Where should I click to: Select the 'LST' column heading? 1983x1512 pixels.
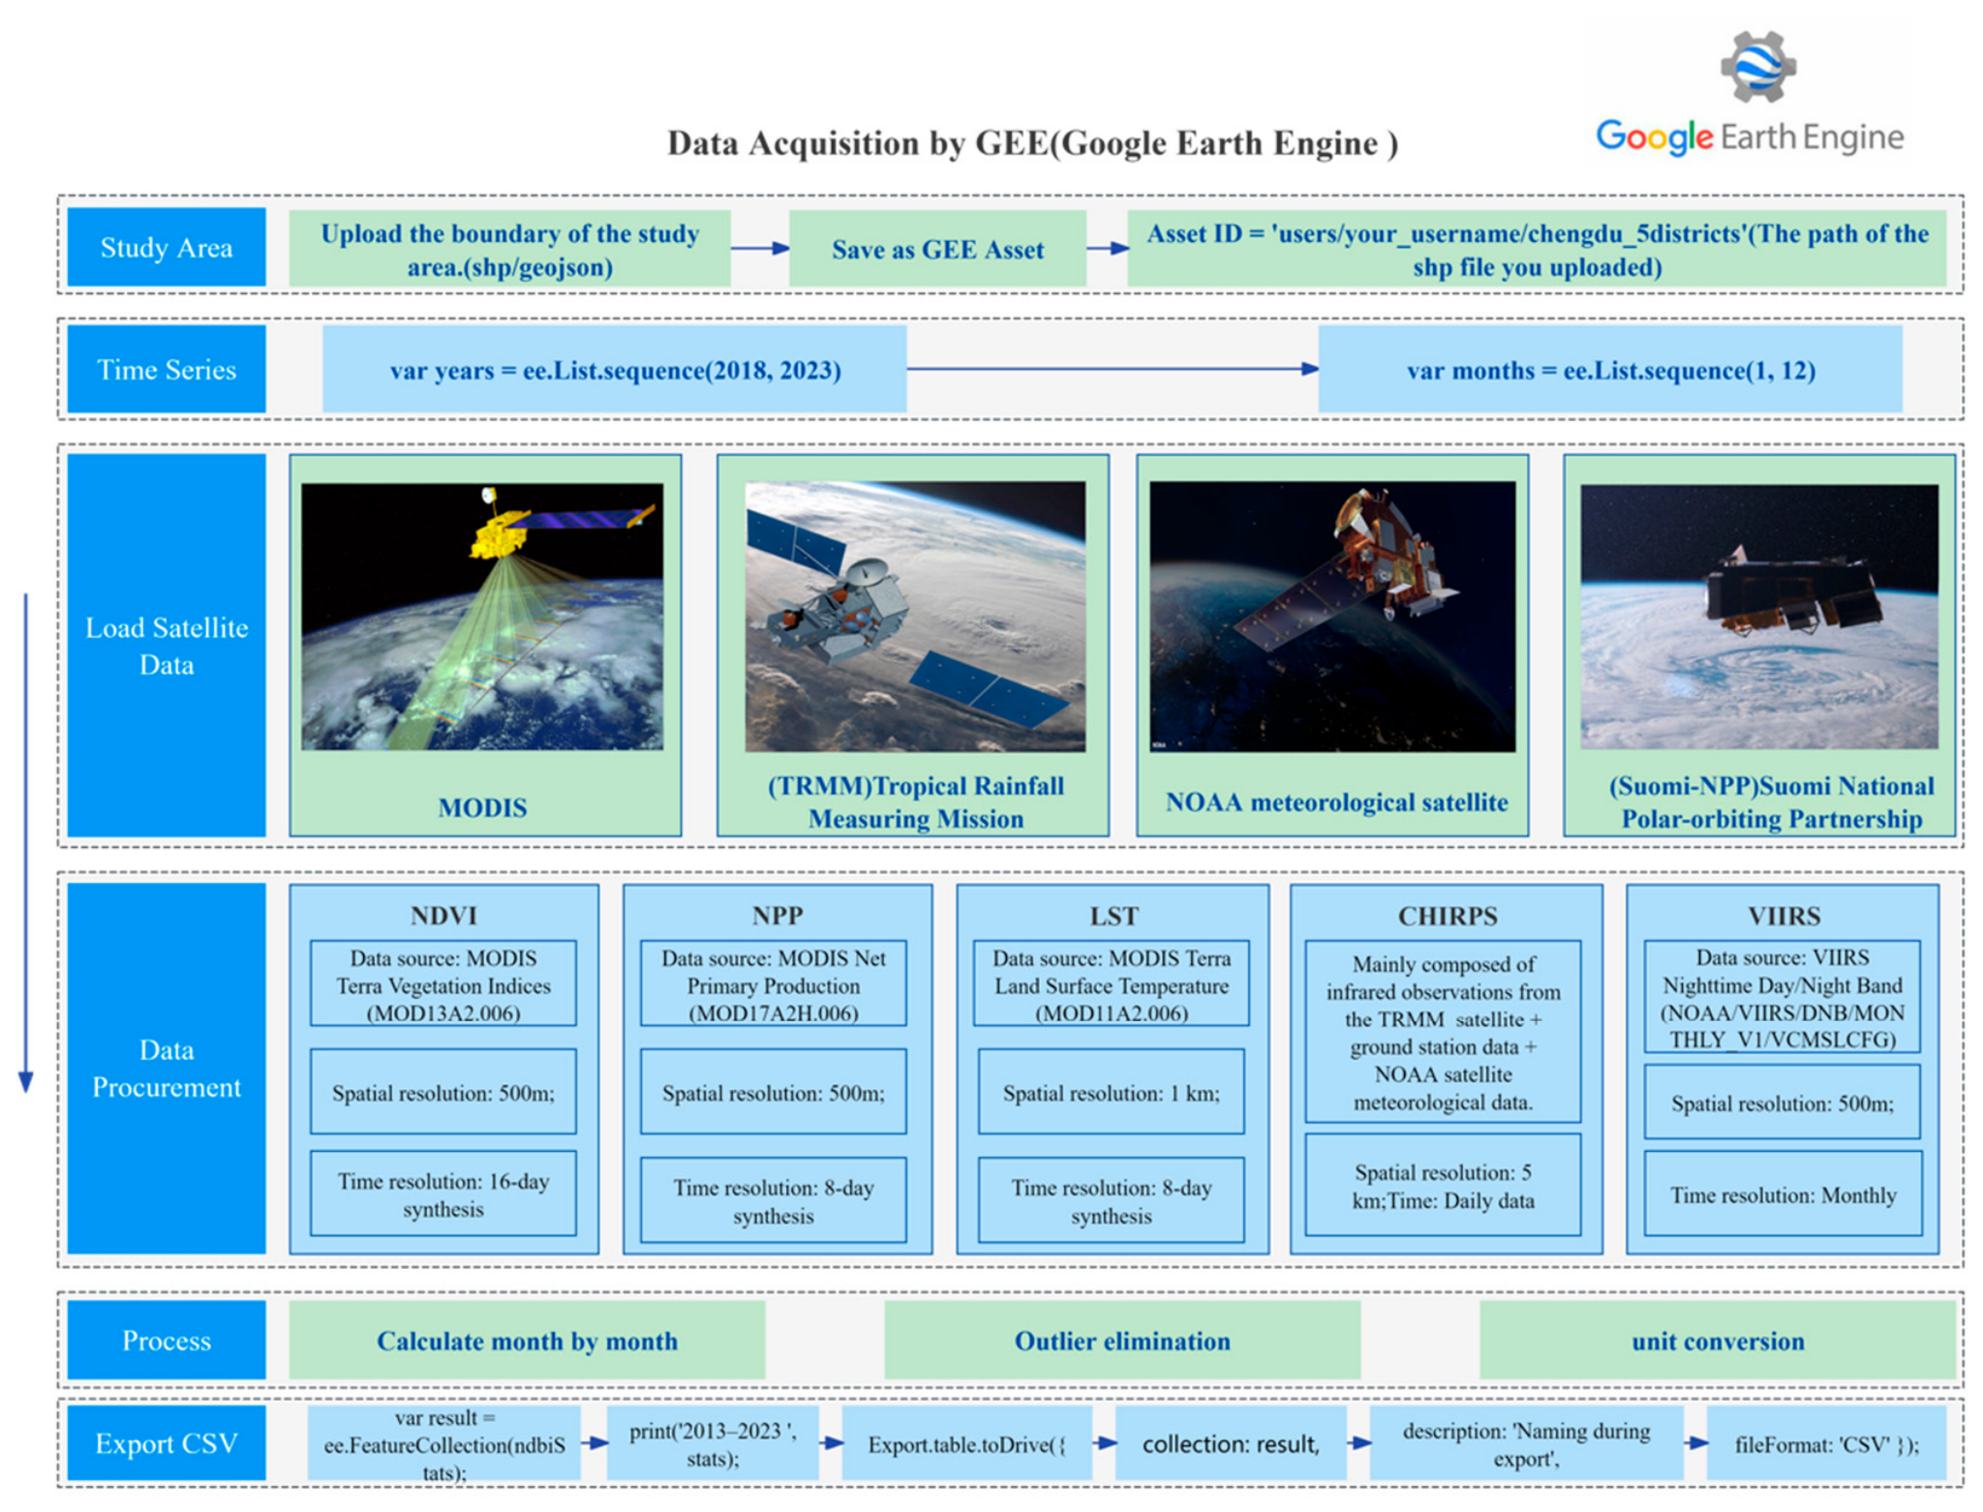tap(1113, 915)
